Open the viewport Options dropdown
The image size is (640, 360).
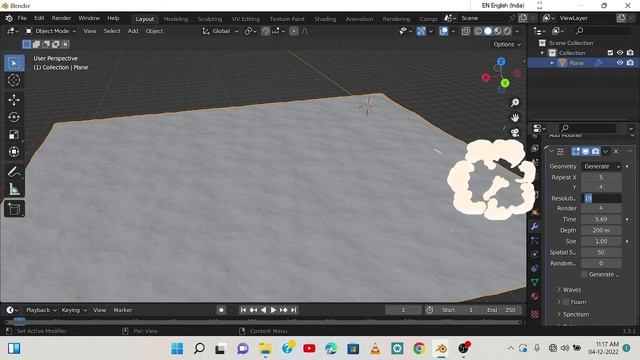pos(507,44)
